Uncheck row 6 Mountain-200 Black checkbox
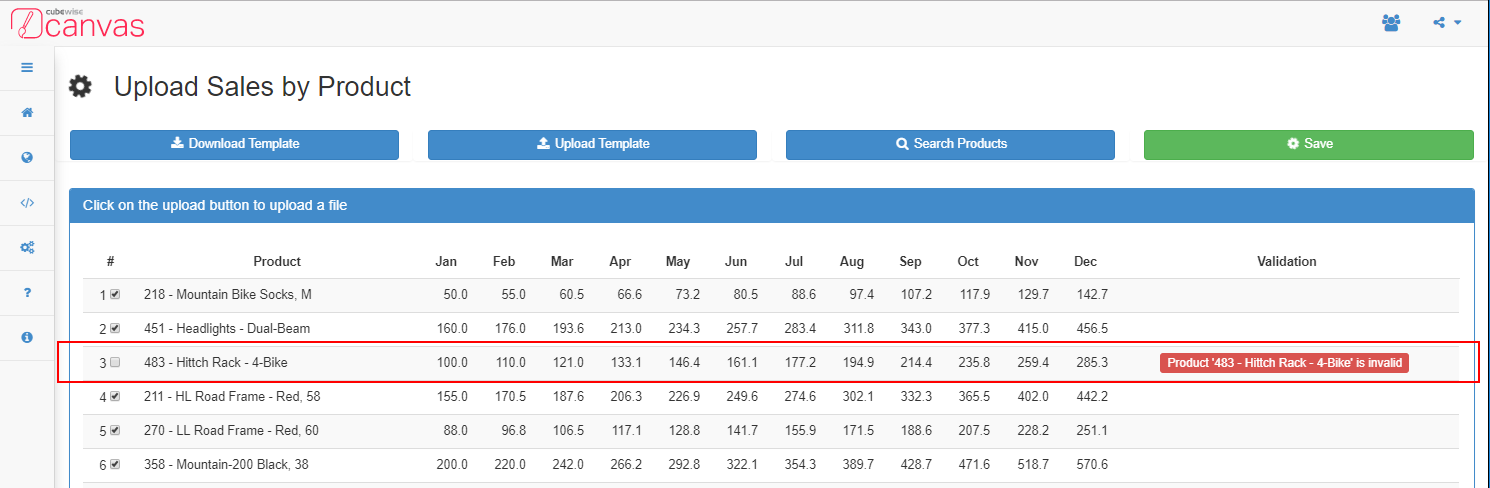Viewport: 1490px width, 488px height. [115, 464]
